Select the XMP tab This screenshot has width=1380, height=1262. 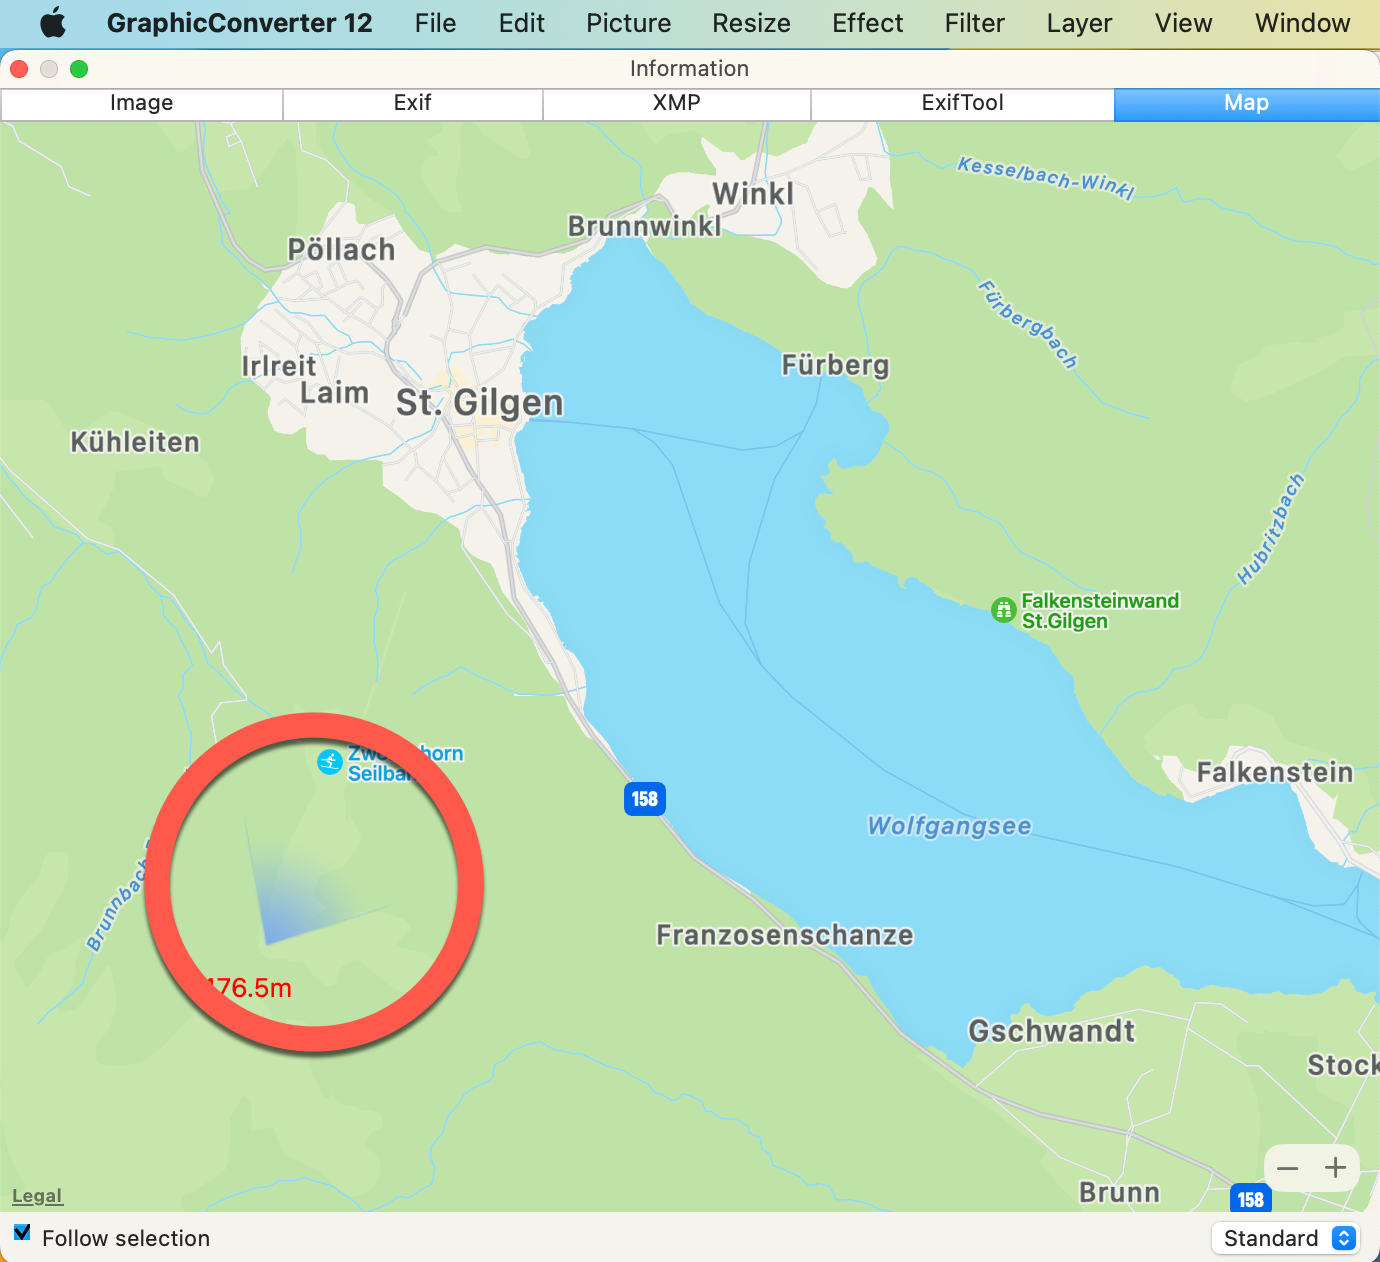point(677,103)
